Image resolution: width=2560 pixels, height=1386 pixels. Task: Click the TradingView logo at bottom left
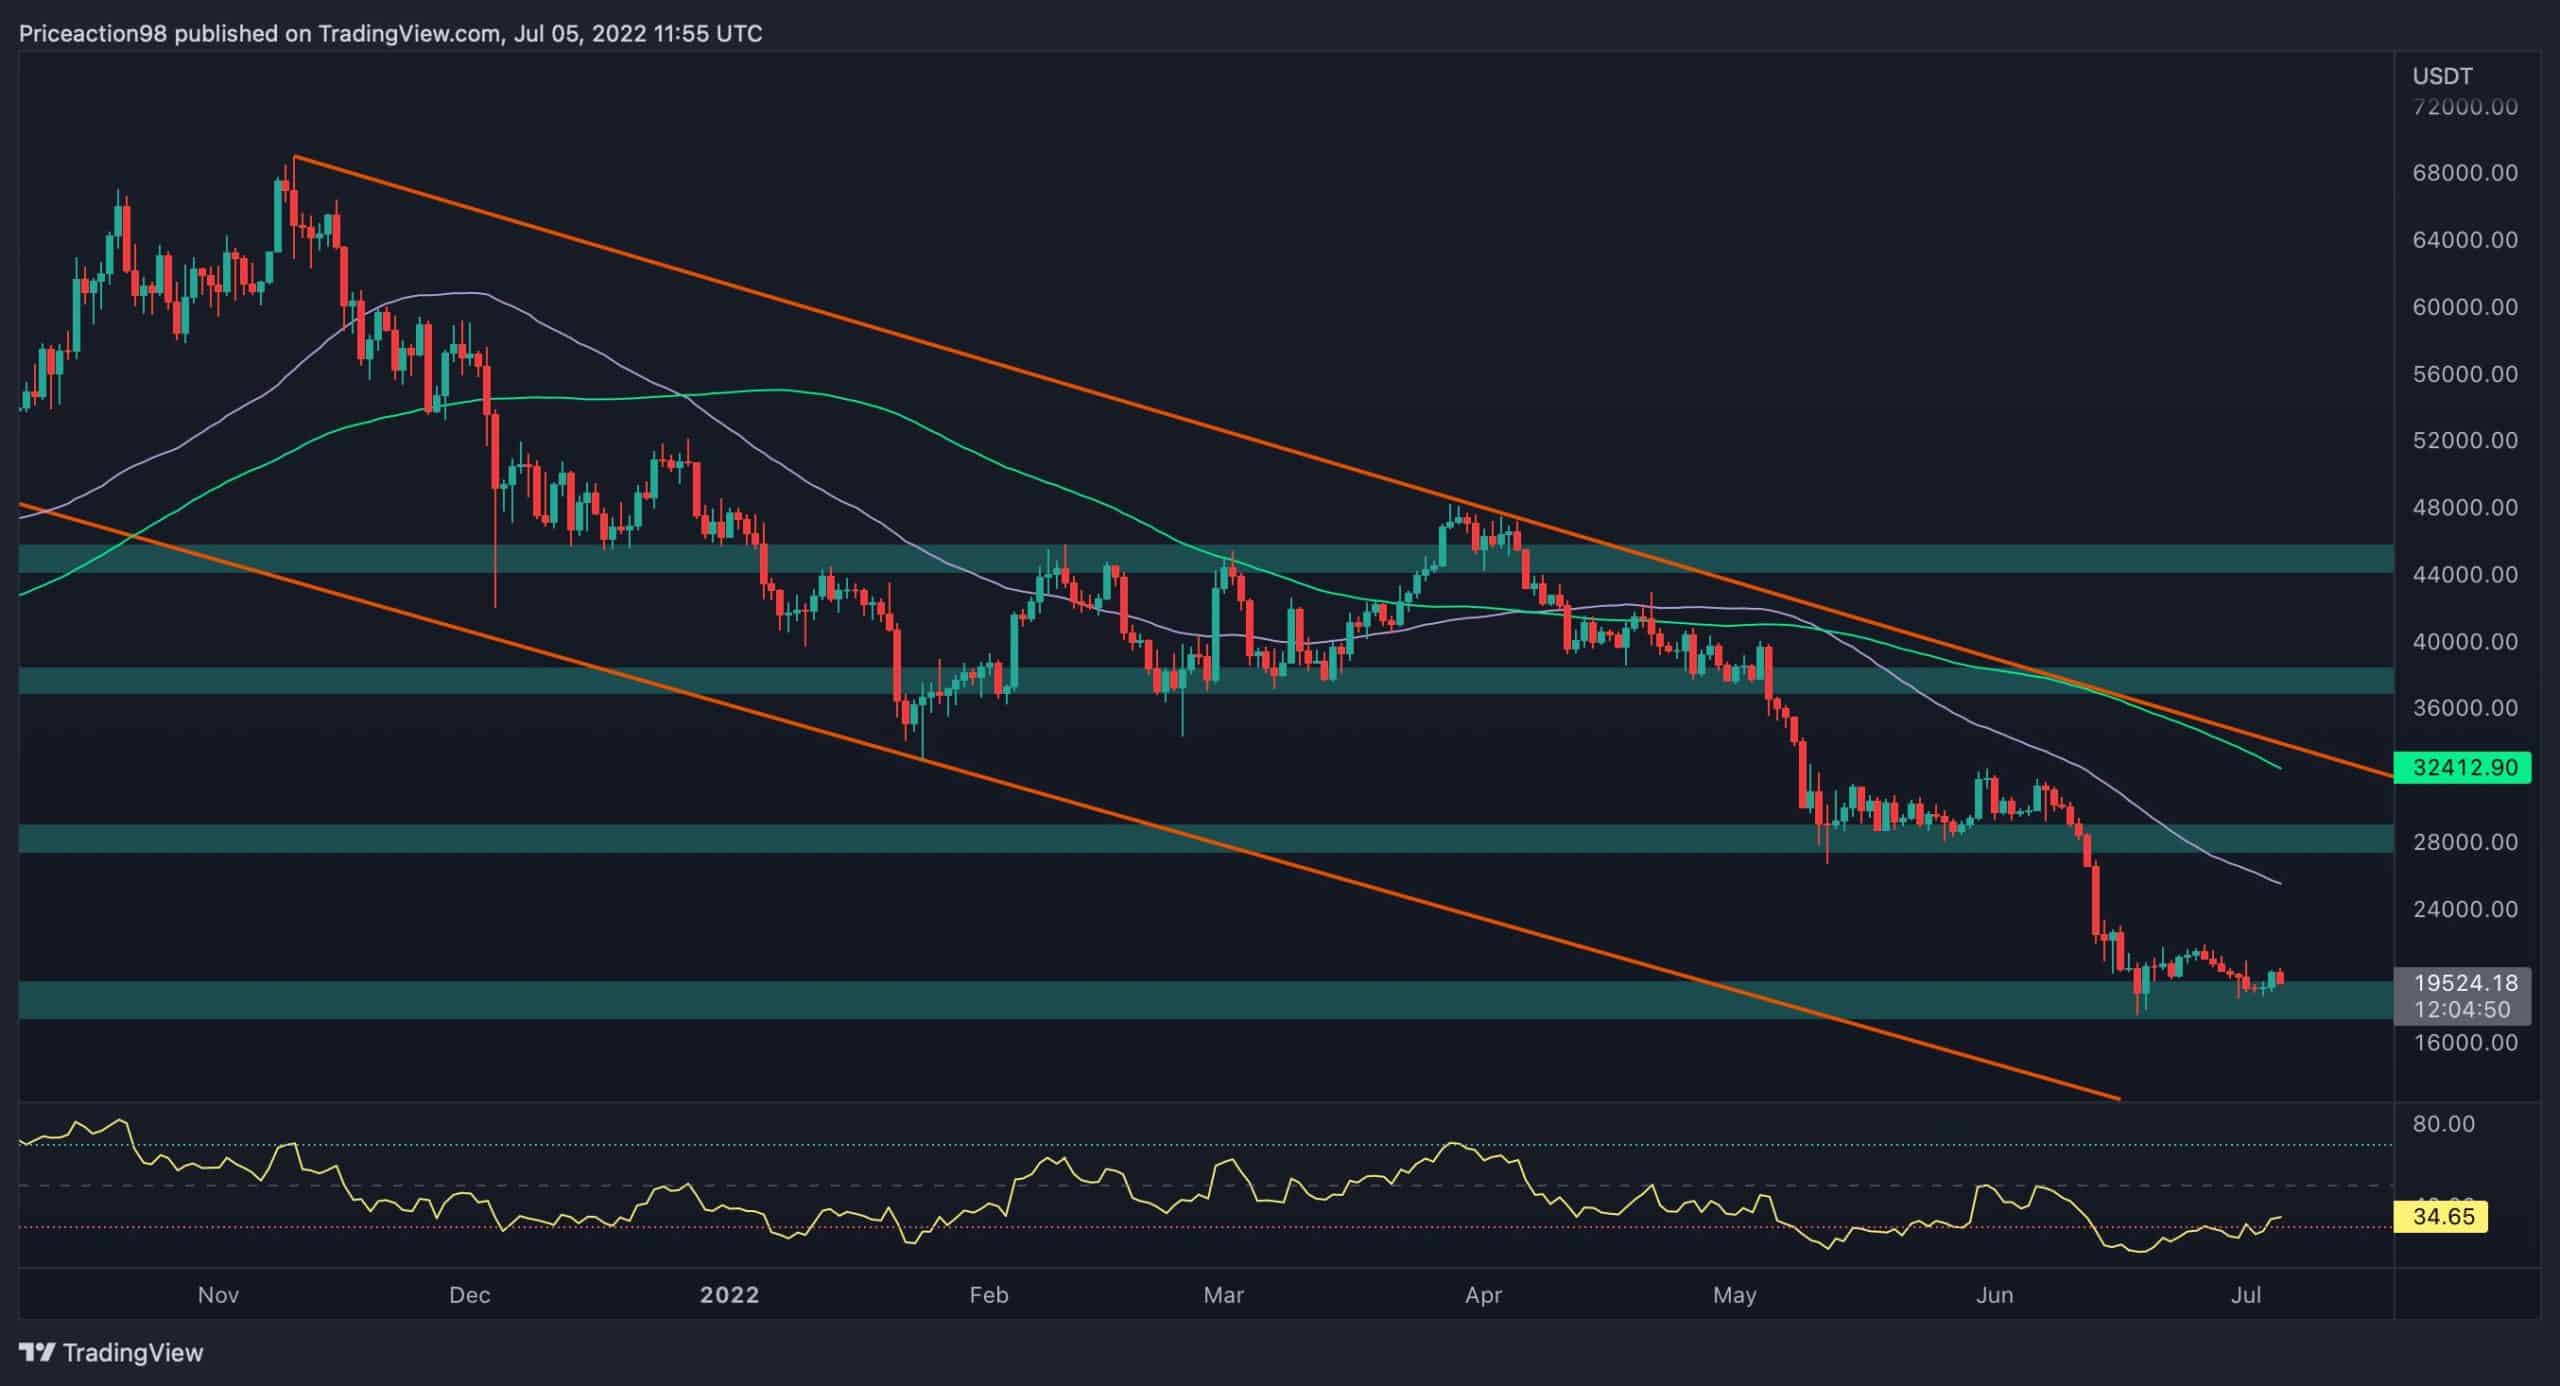111,1353
